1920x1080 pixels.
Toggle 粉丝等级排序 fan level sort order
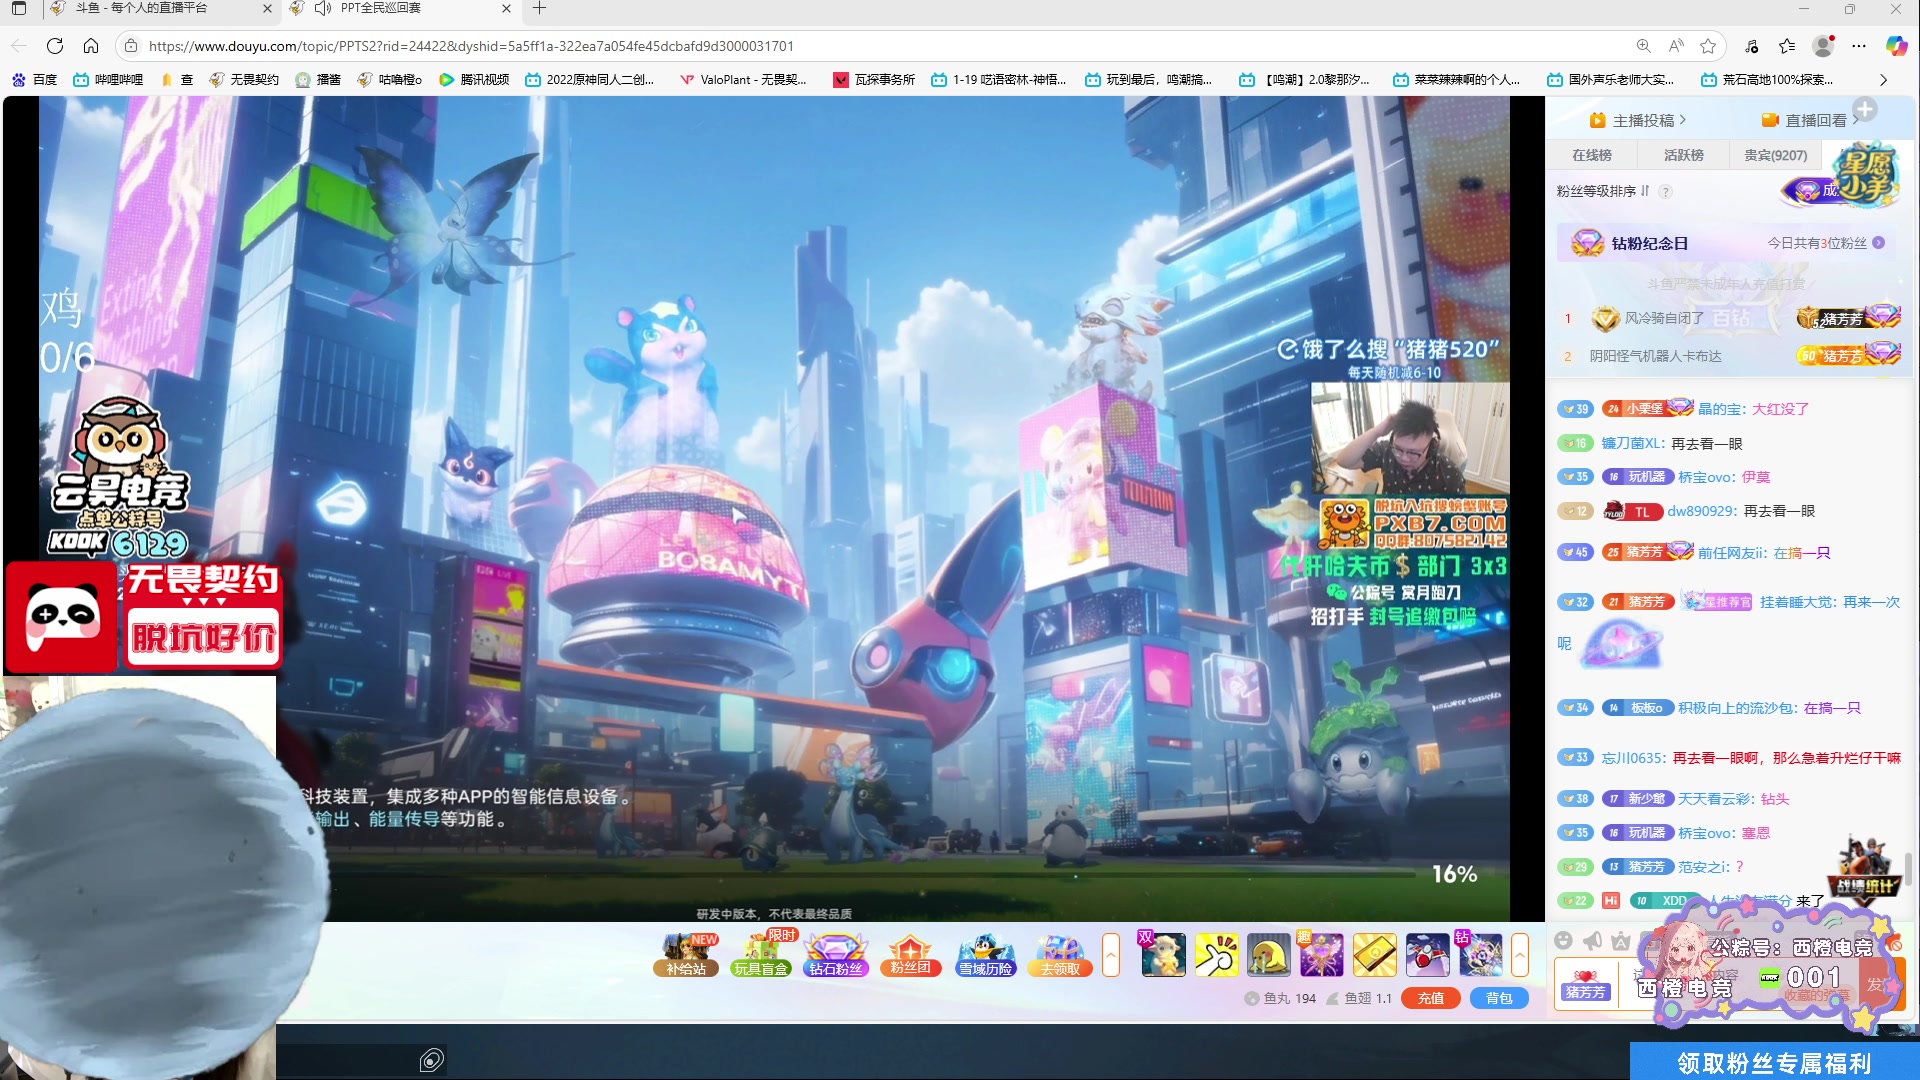click(1602, 191)
